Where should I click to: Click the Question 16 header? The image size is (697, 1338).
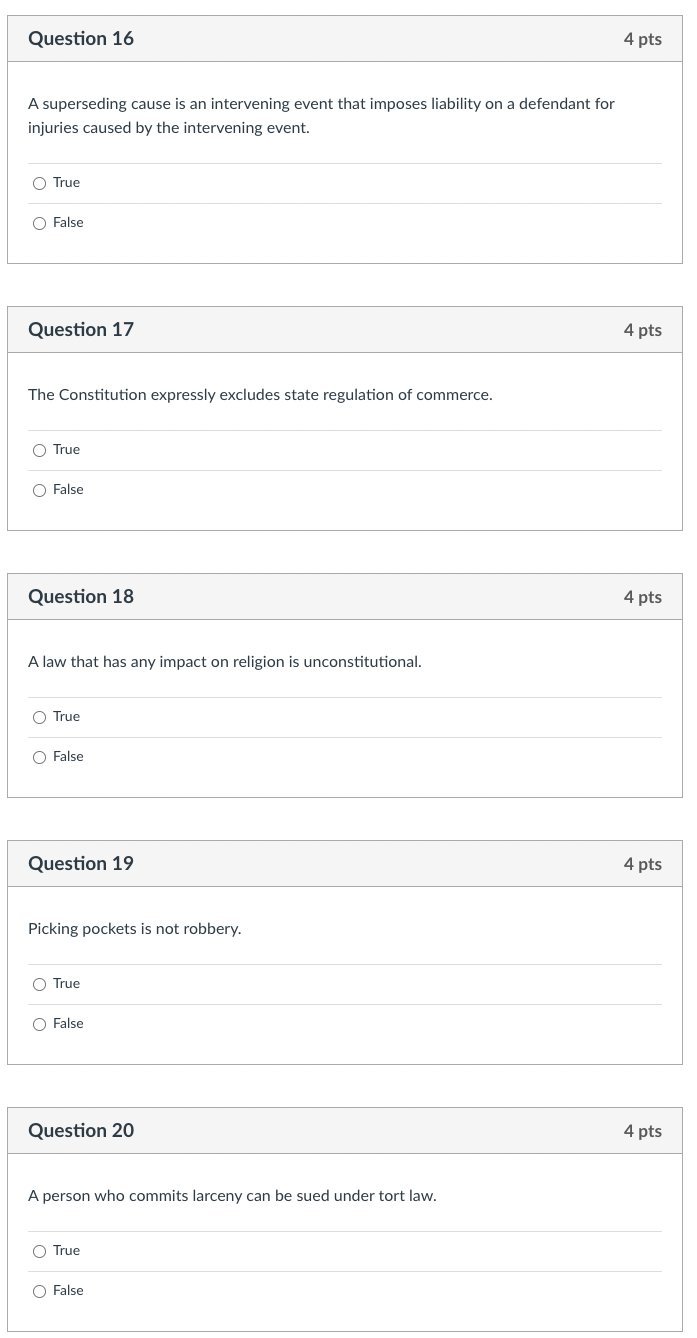[81, 38]
